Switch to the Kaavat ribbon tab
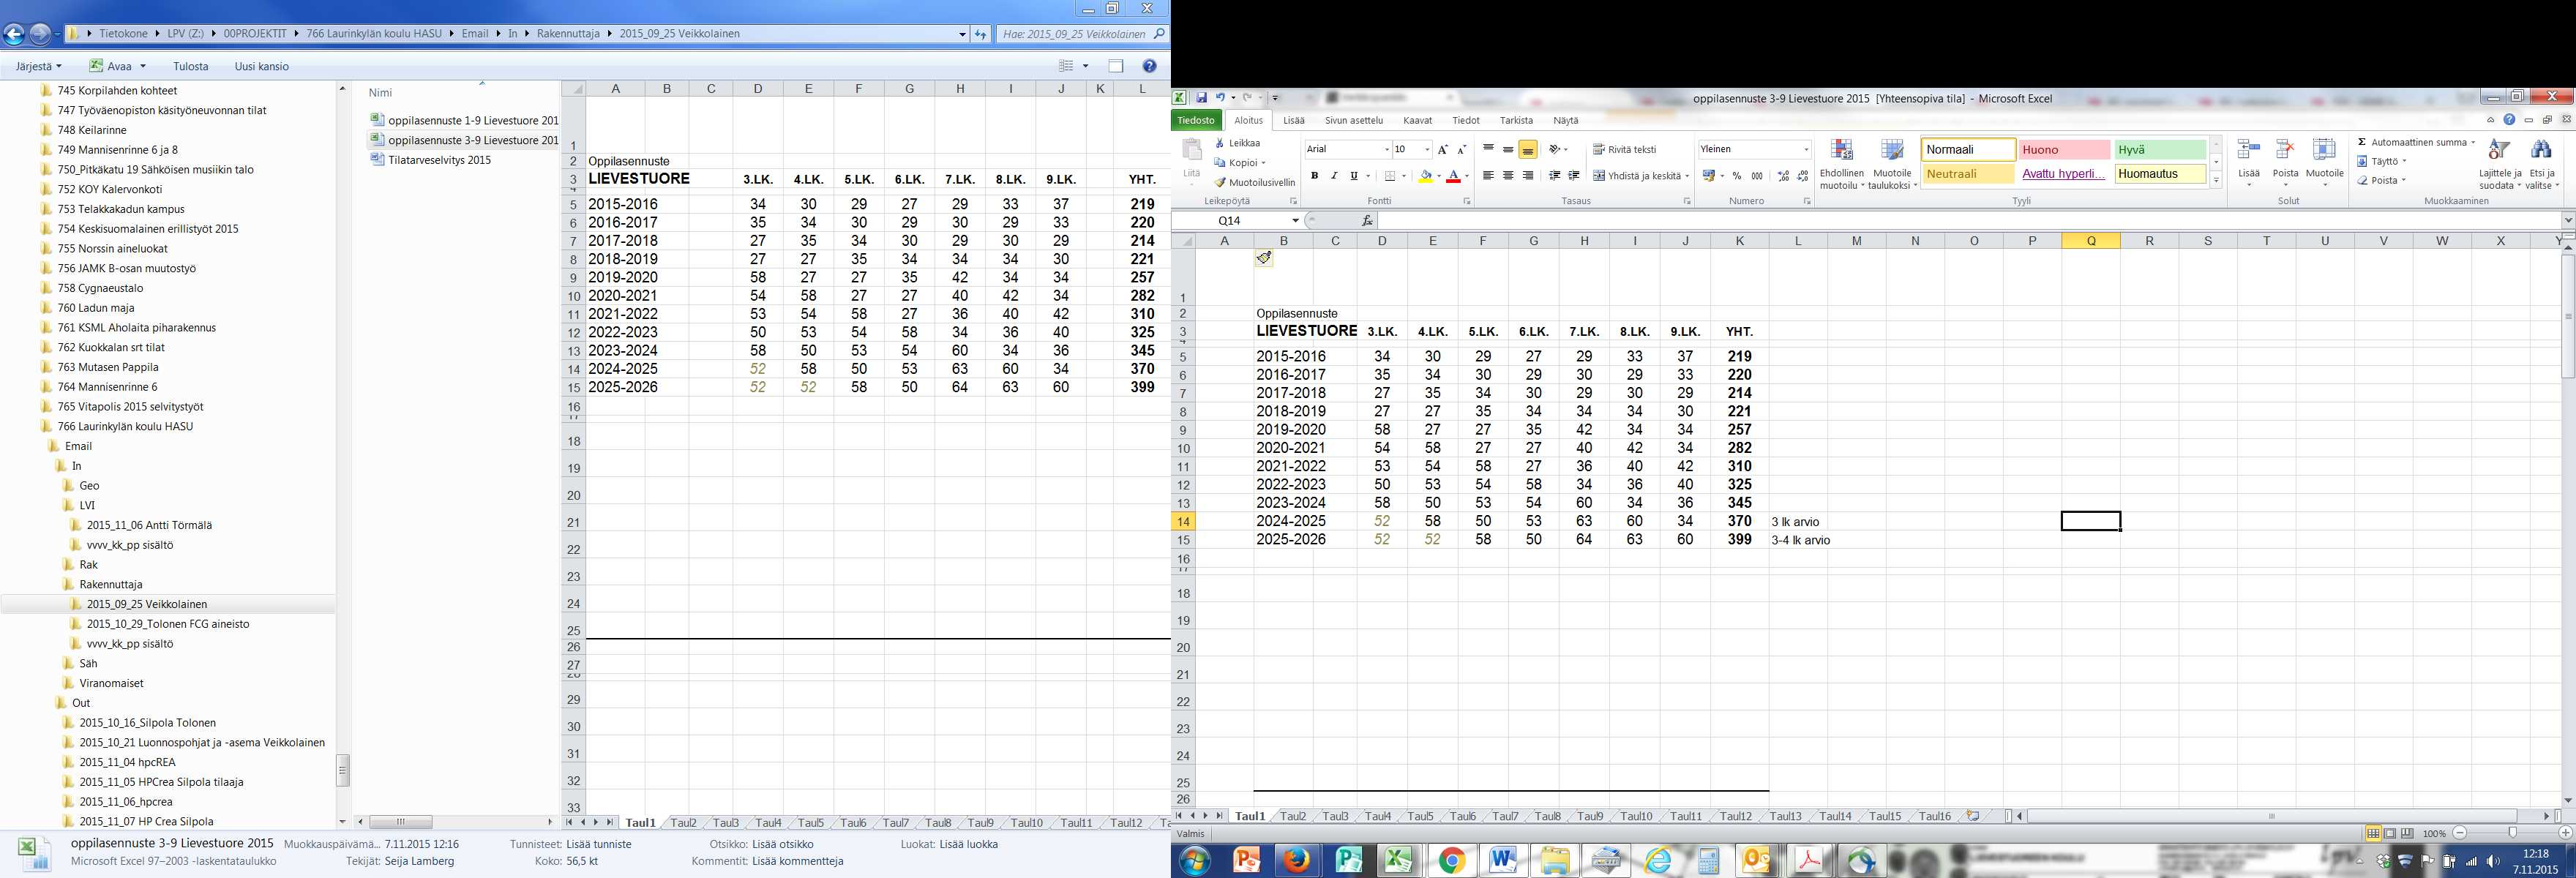 point(1417,120)
